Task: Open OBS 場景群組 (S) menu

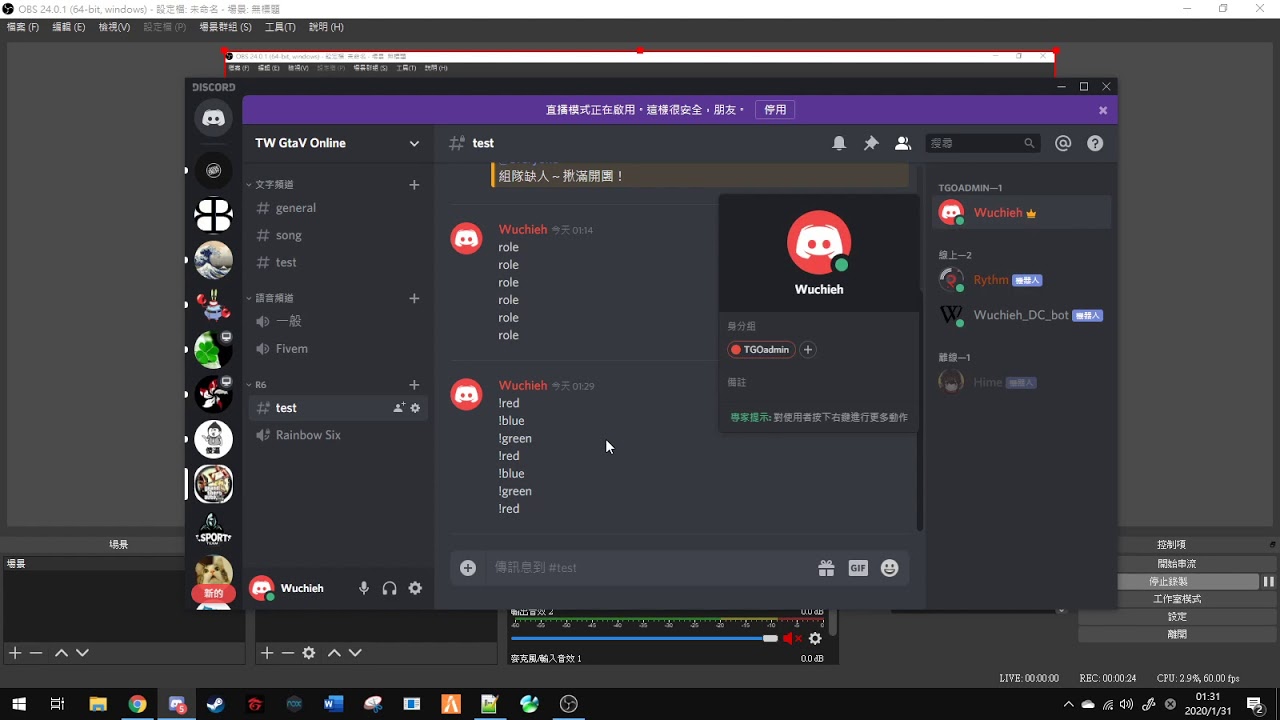Action: pyautogui.click(x=225, y=27)
